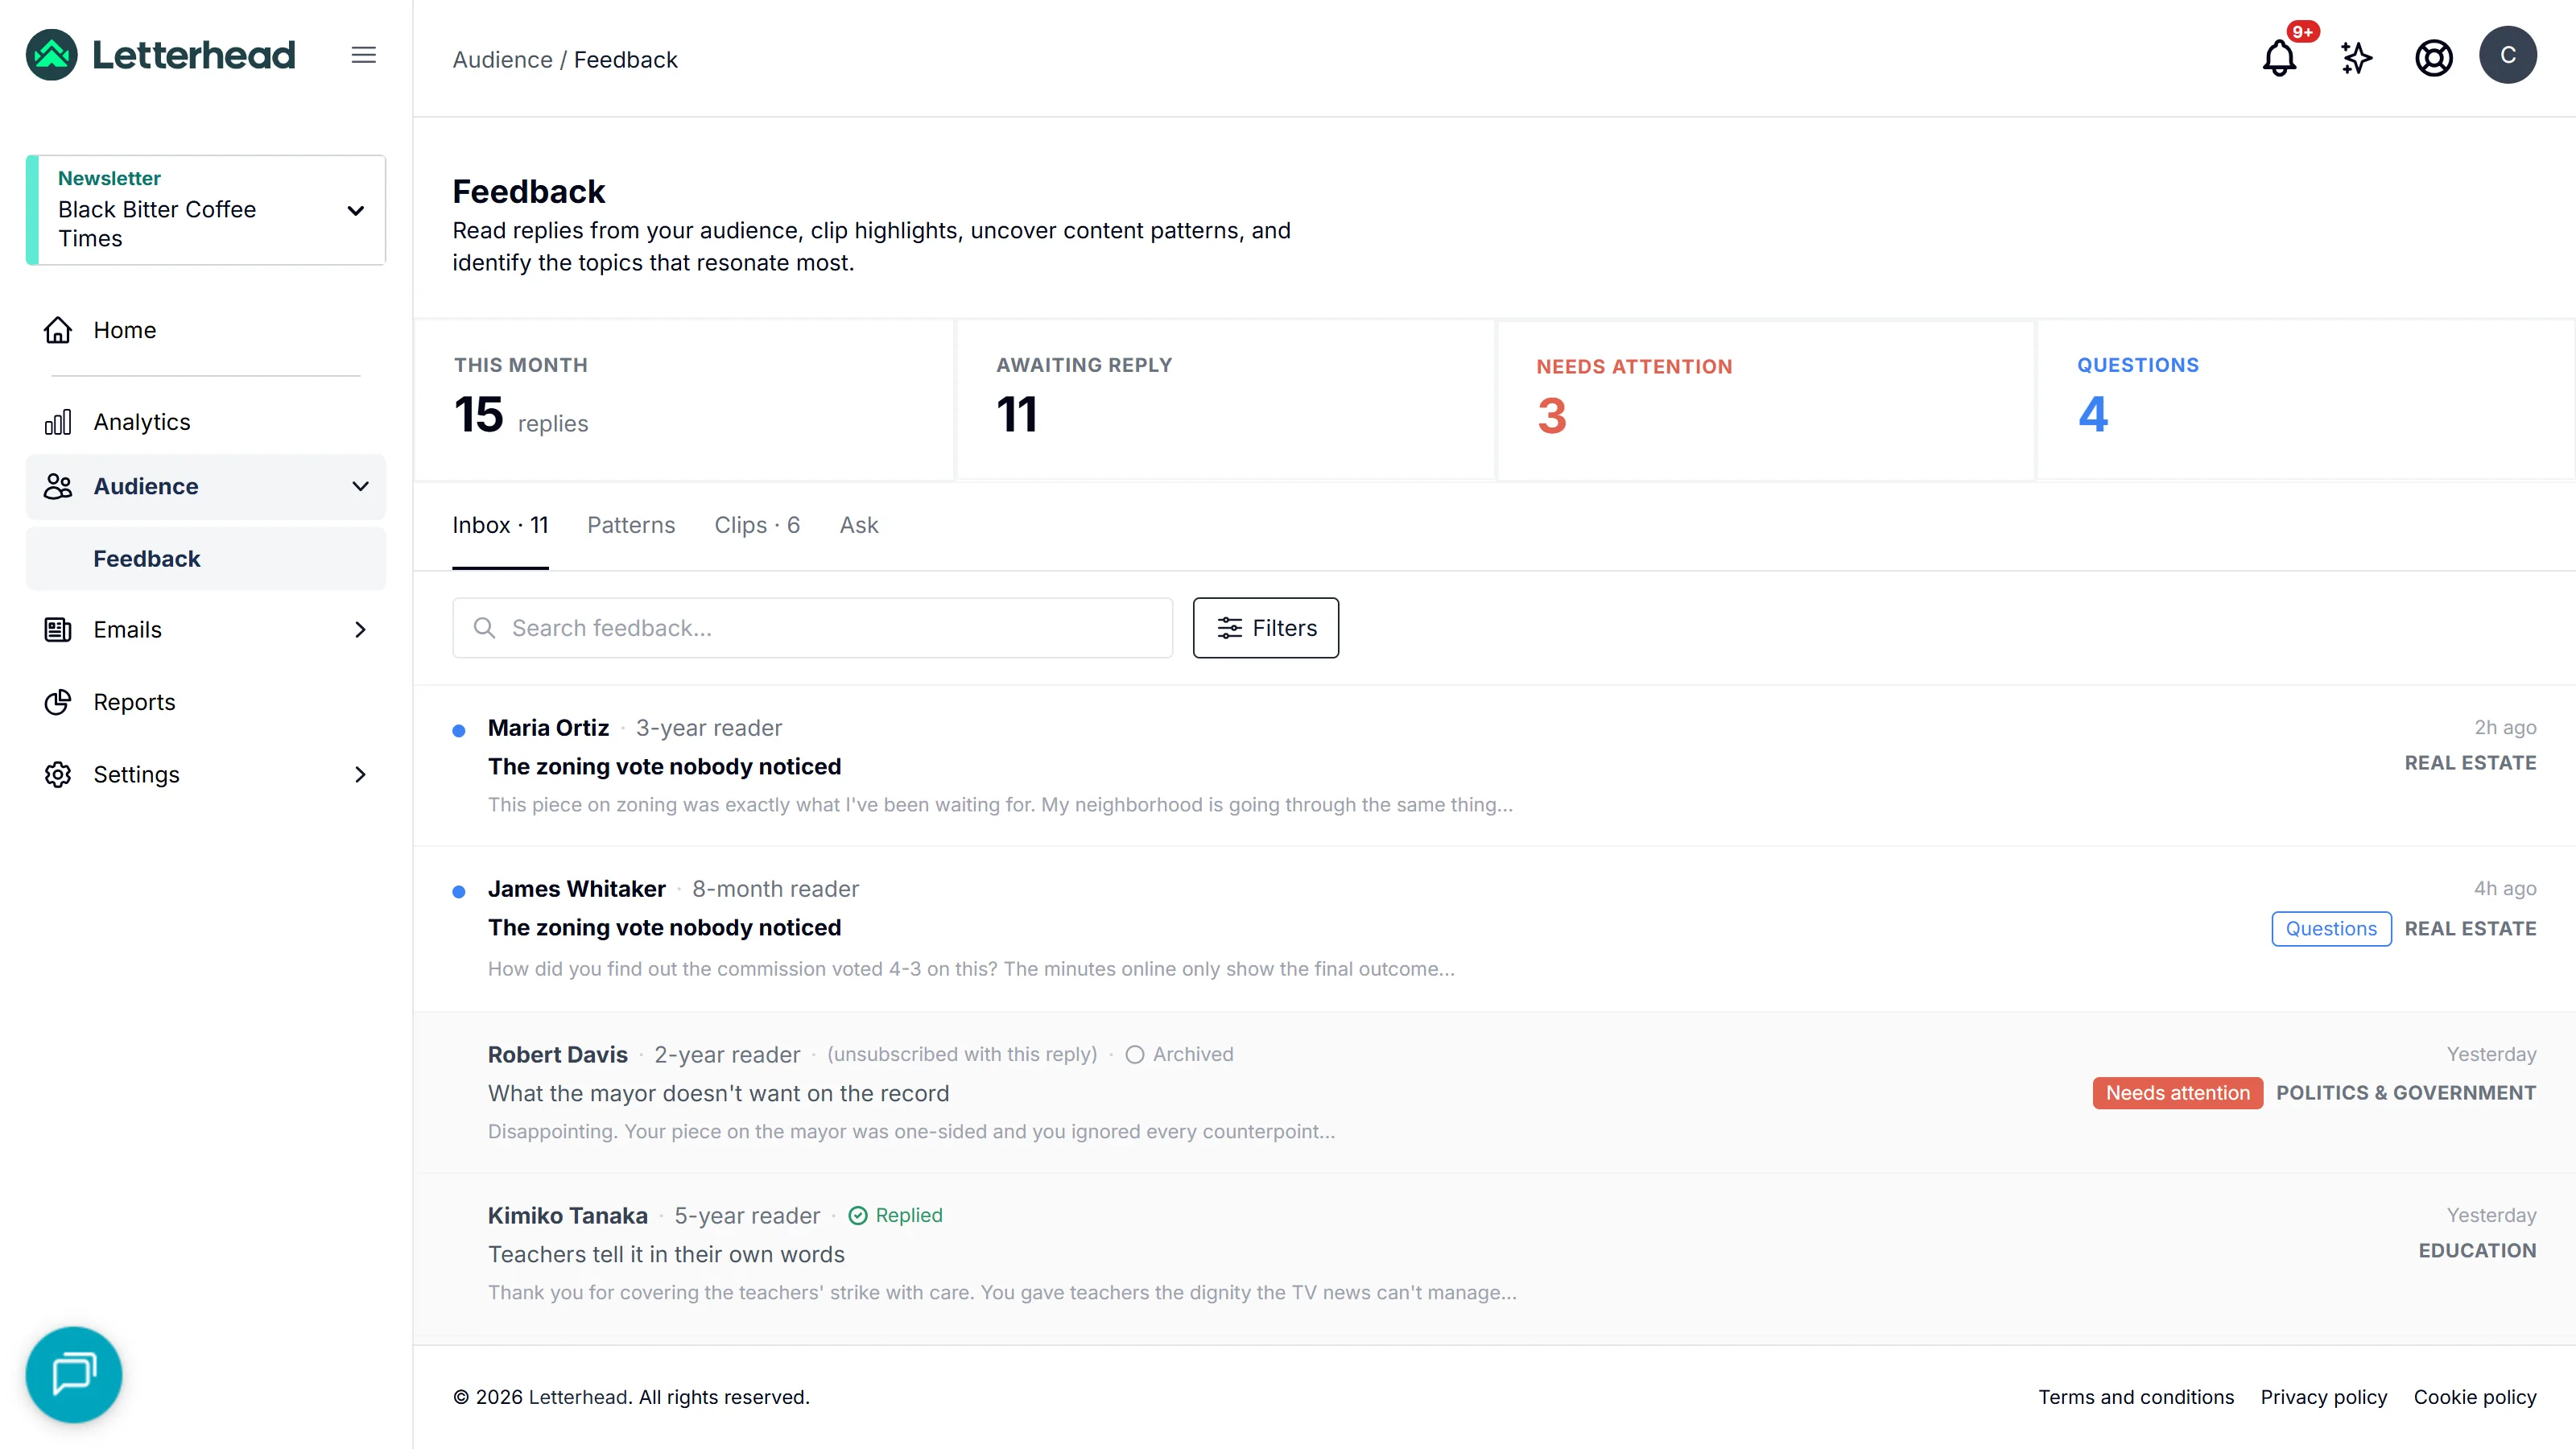Screen dimensions: 2576x1449
Task: Expand the Settings submenu chevron
Action: point(360,774)
